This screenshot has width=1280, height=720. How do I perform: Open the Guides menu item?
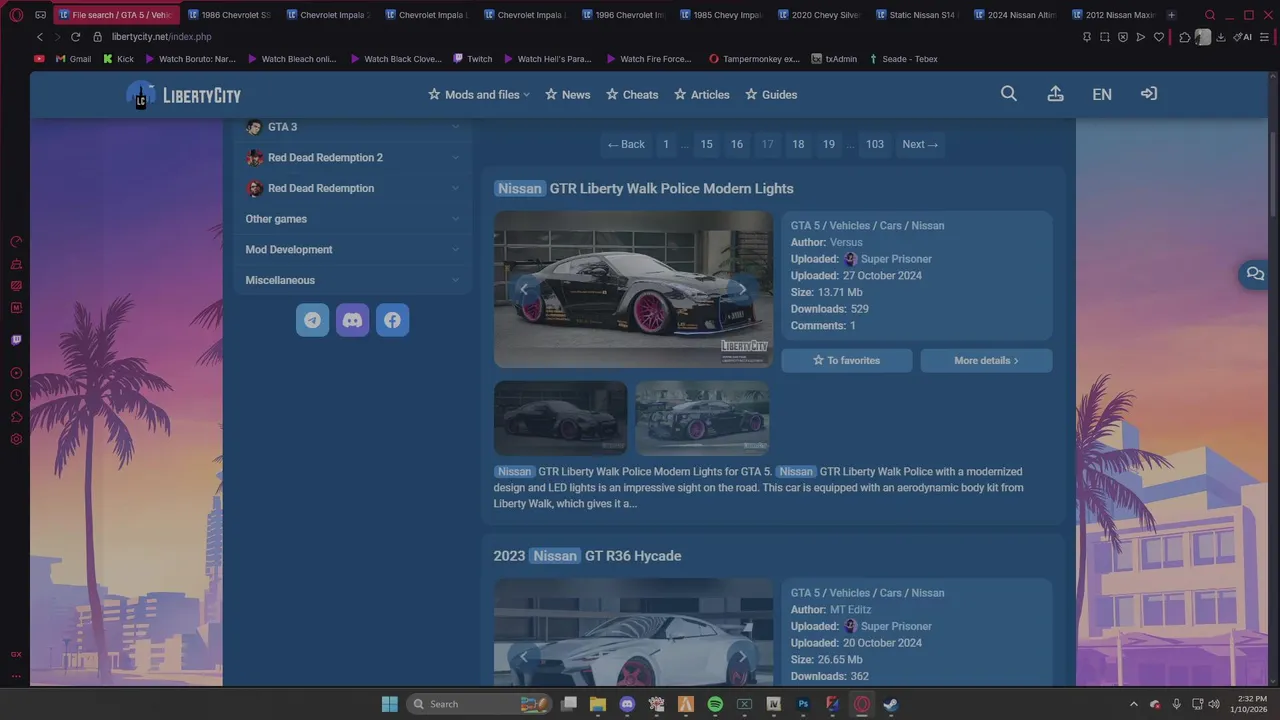click(771, 95)
